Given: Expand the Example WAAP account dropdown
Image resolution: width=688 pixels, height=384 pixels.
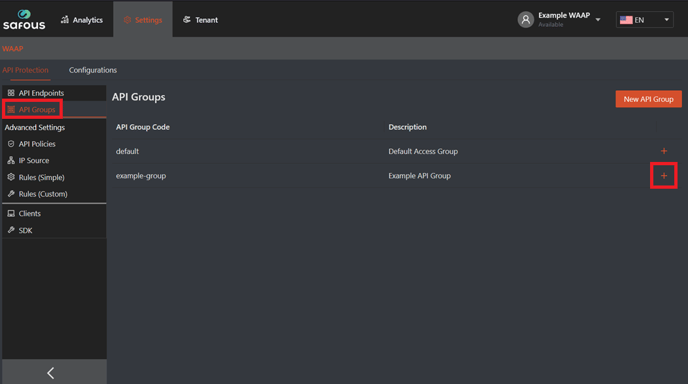Looking at the screenshot, I should coord(598,20).
